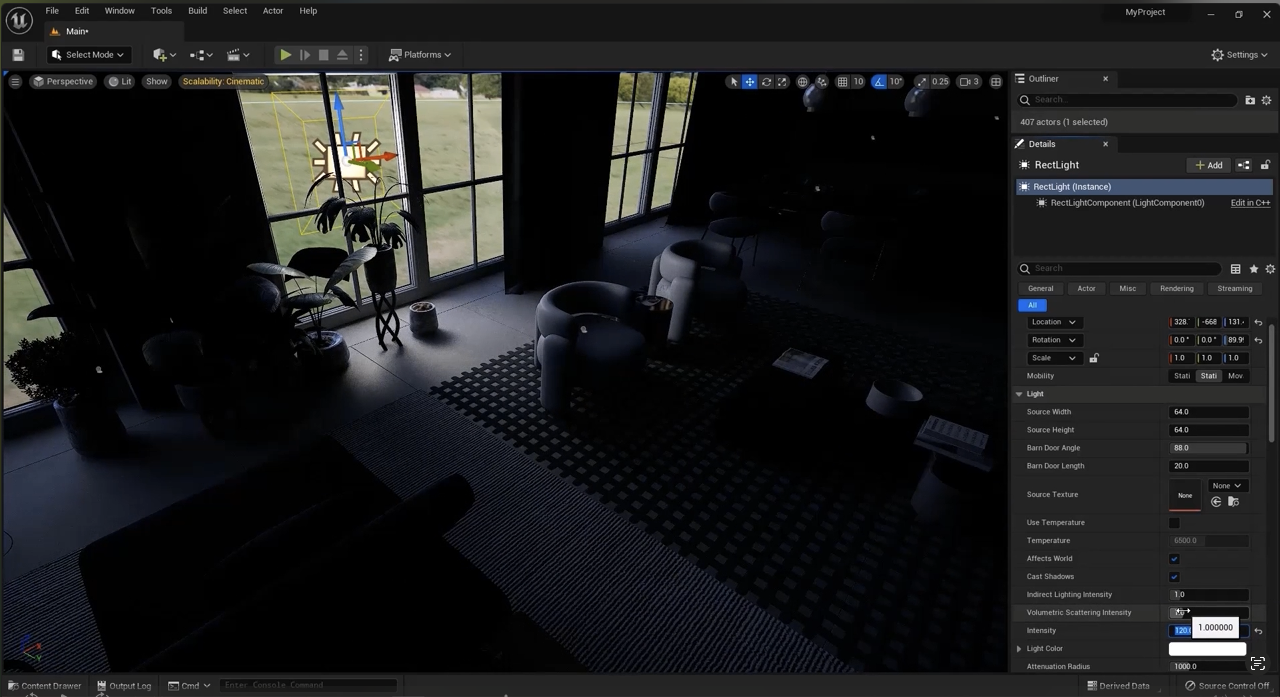This screenshot has width=1280, height=697.
Task: Expand the Light Color property
Action: coord(1019,649)
